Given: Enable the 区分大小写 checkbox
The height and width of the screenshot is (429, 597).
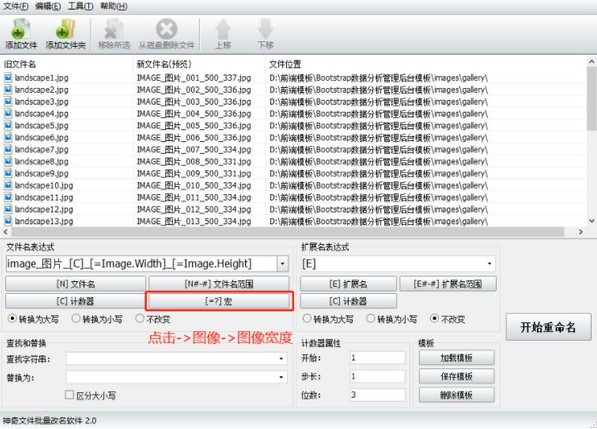Looking at the screenshot, I should click(x=69, y=395).
